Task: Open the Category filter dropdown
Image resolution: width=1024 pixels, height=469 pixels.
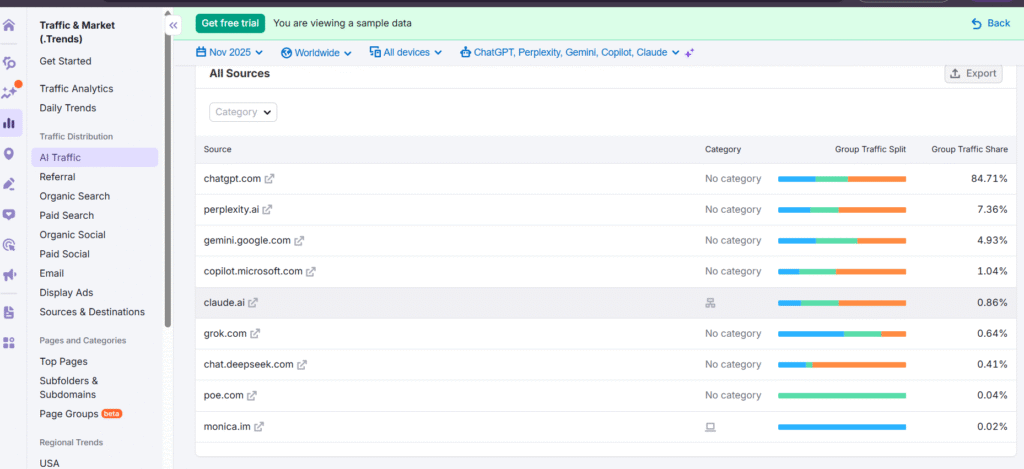Action: (x=243, y=112)
